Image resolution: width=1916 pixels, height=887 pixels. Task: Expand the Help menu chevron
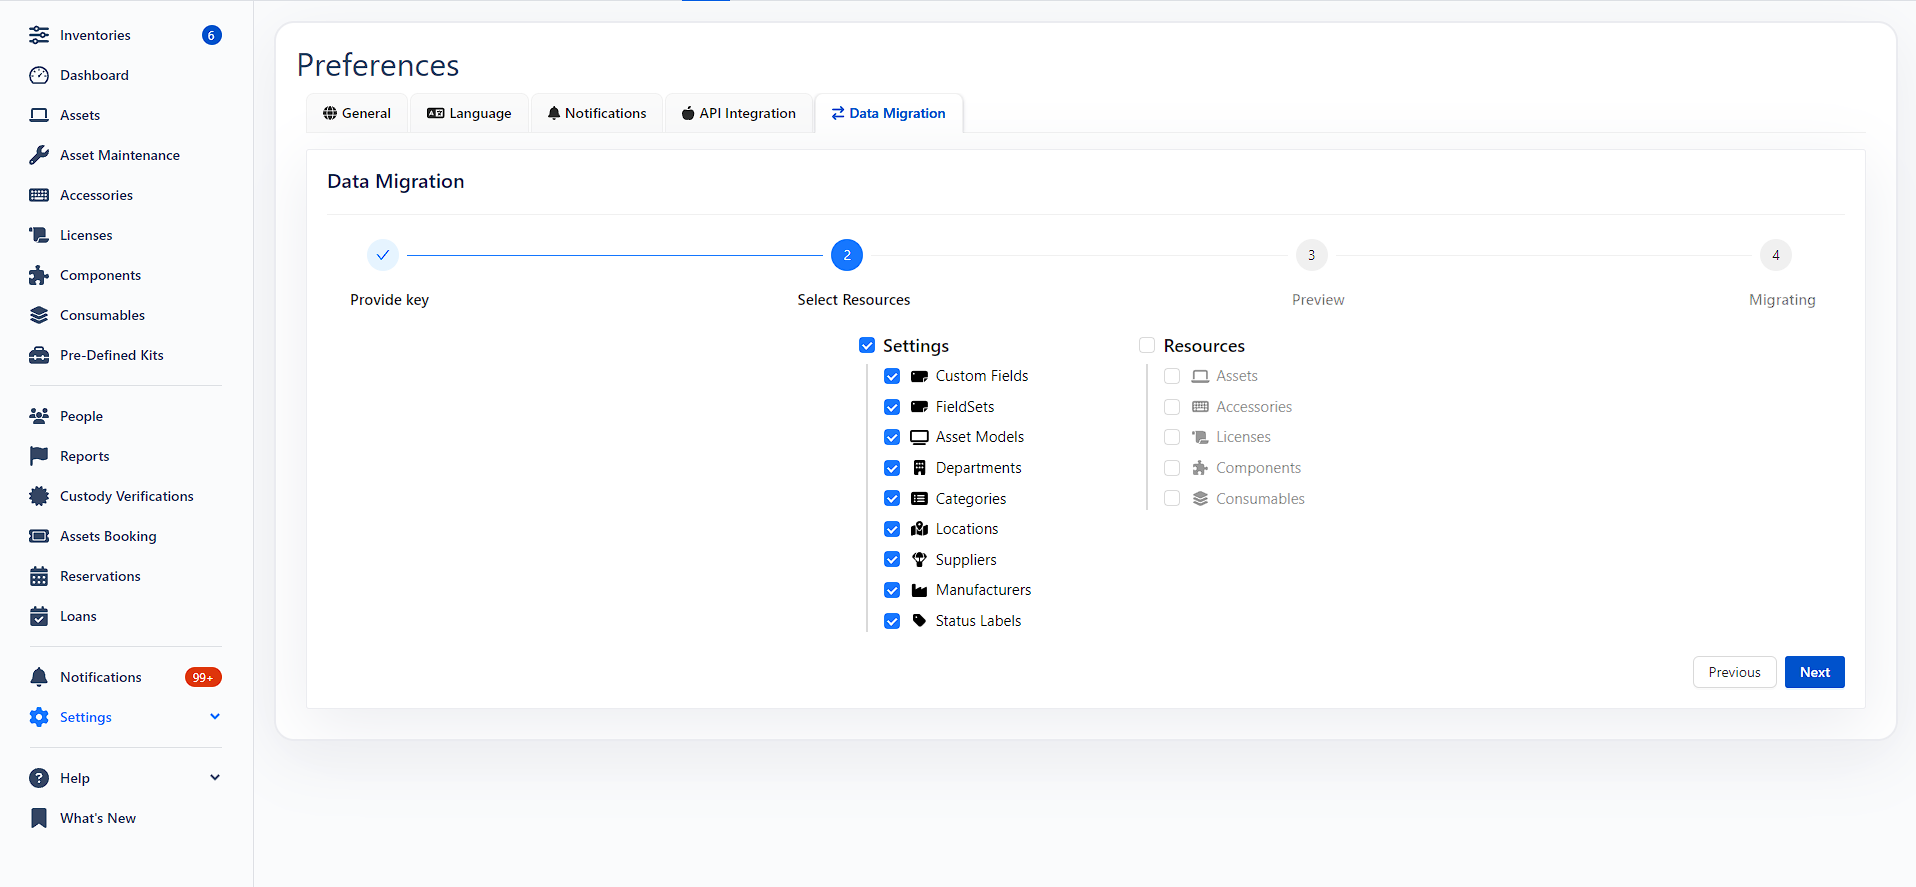coord(215,778)
